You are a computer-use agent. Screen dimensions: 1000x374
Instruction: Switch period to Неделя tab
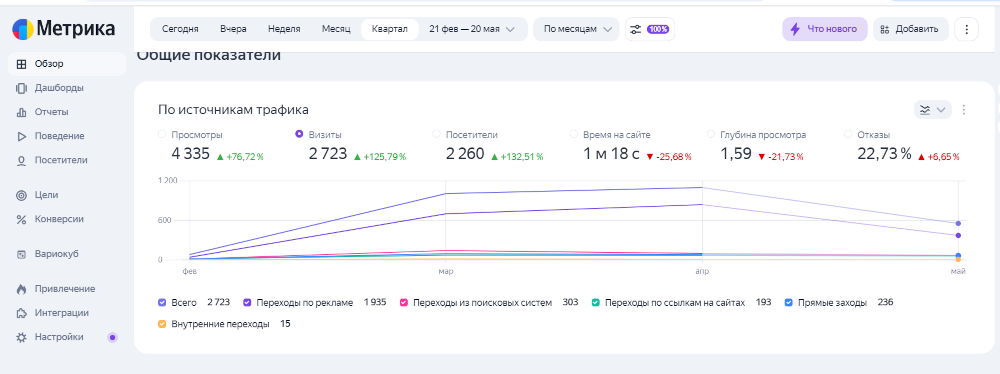[284, 29]
